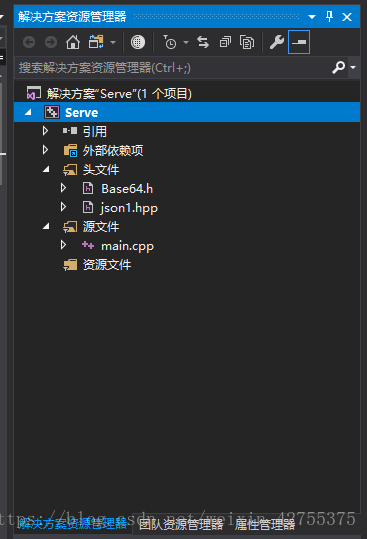Click the pending changes filter clock icon
The width and height of the screenshot is (367, 539).
pos(170,42)
